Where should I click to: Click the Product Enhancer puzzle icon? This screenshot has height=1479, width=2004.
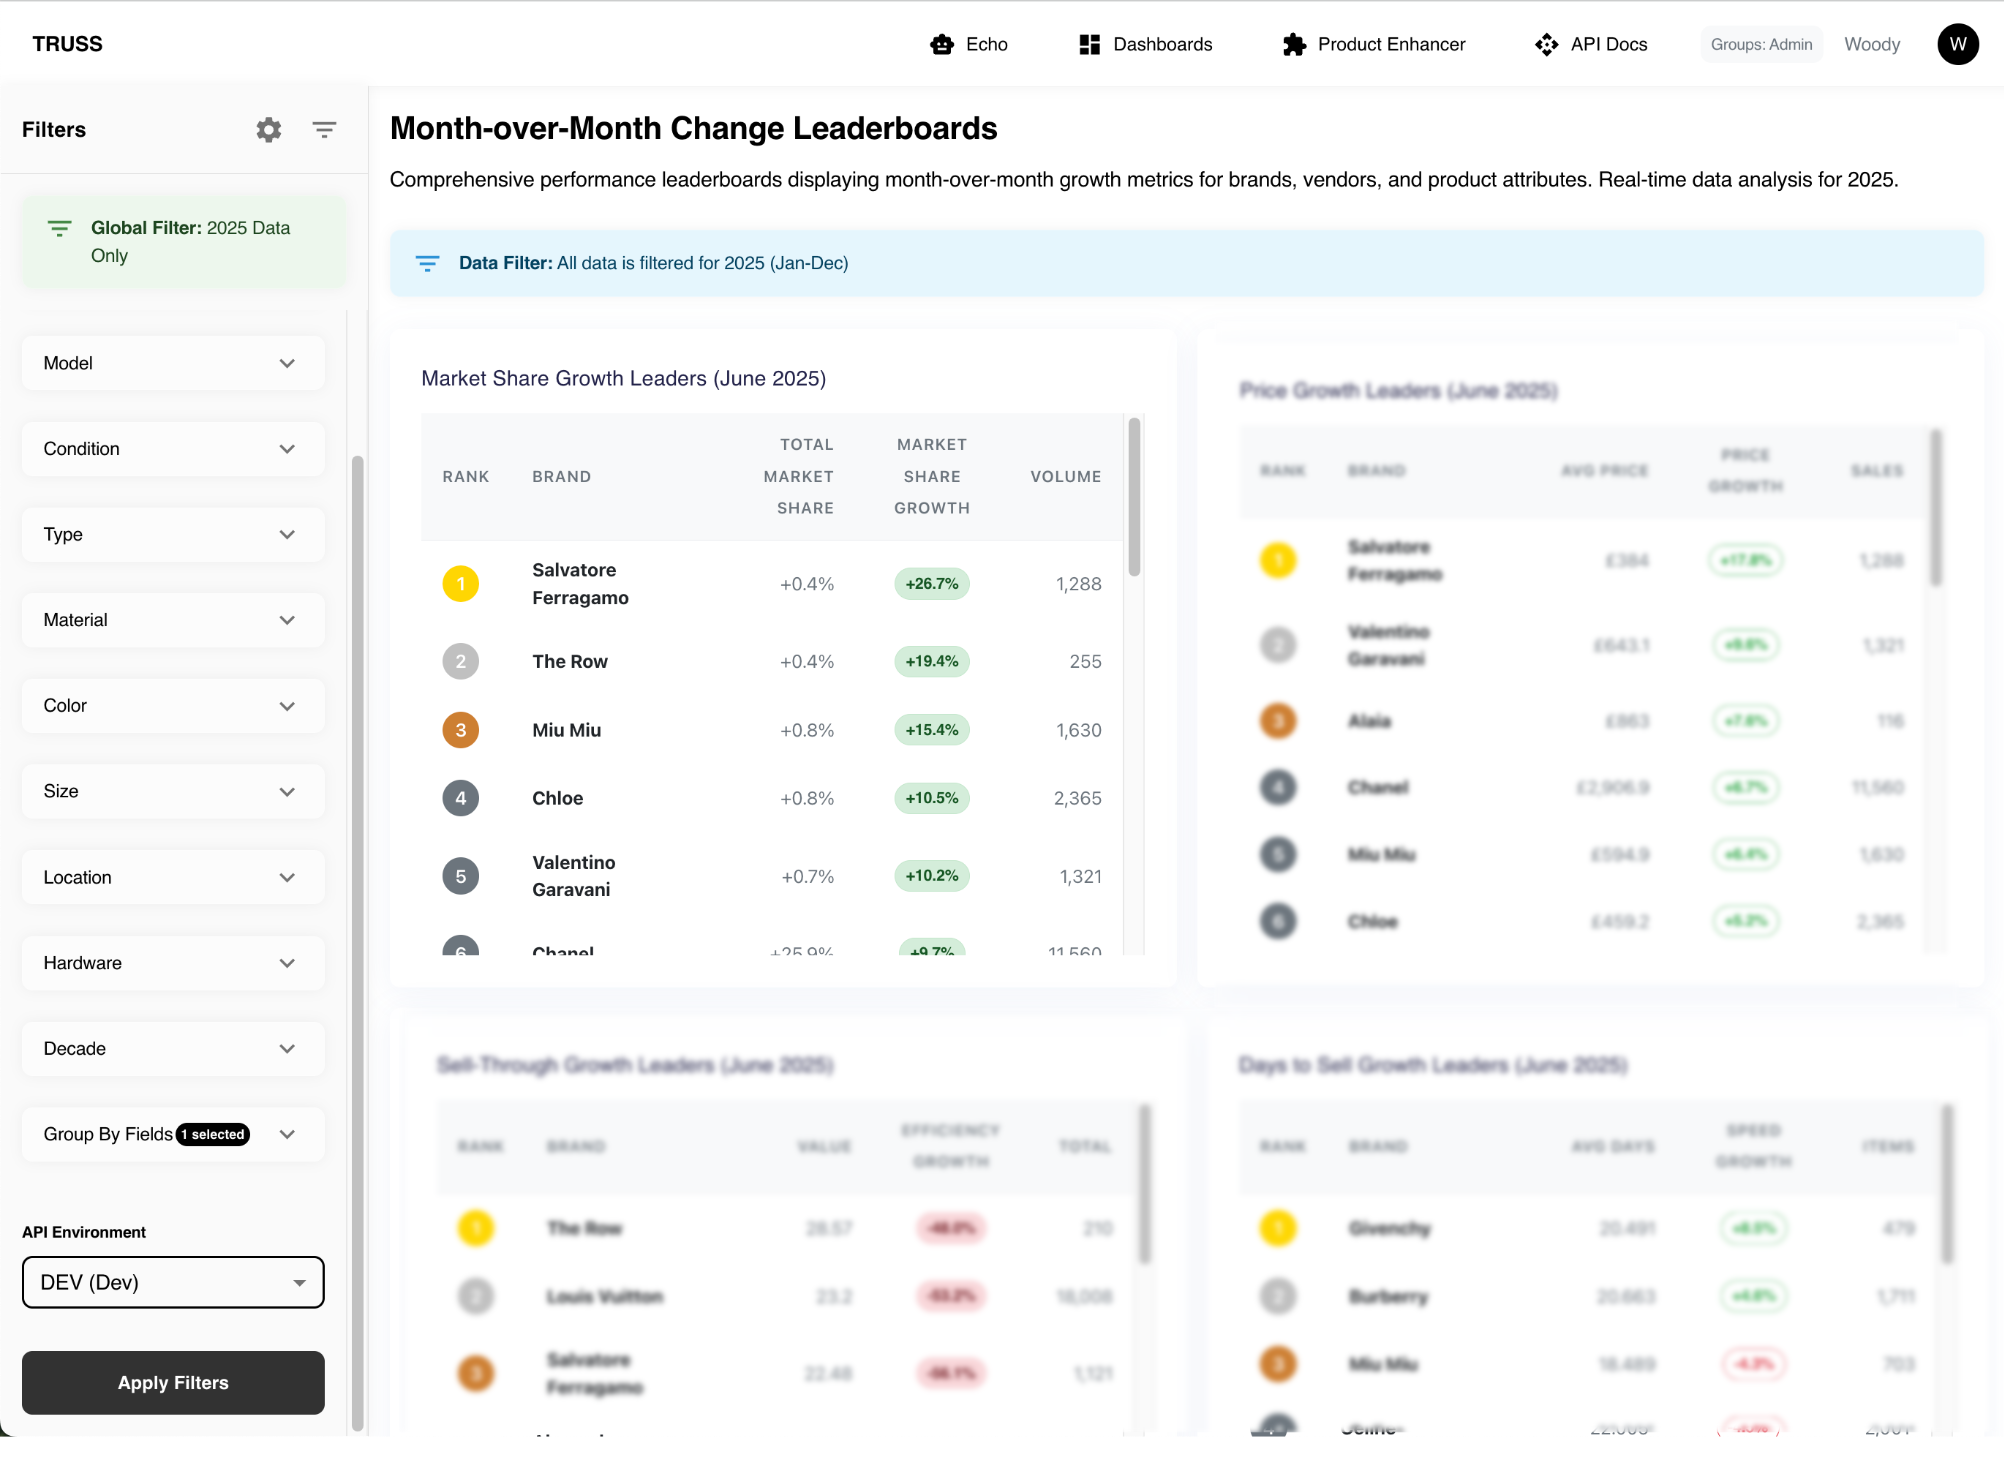[x=1294, y=44]
